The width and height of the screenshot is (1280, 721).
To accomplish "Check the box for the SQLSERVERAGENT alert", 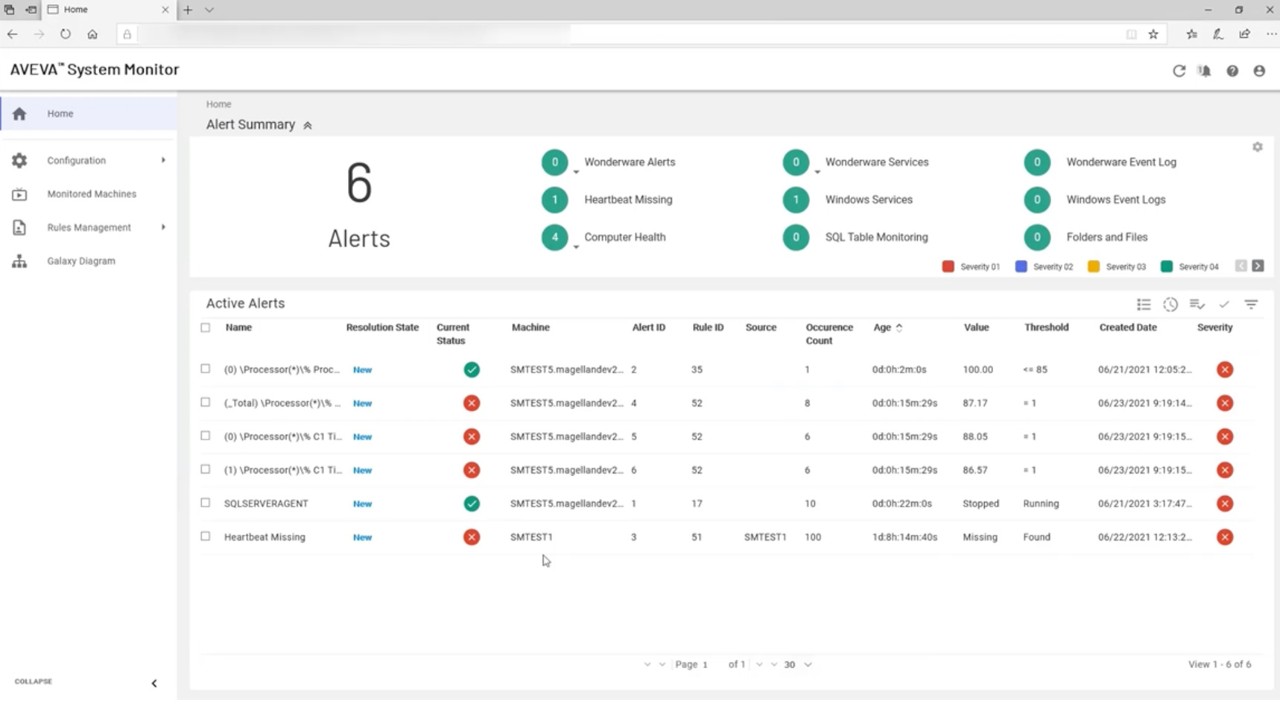I will pyautogui.click(x=206, y=503).
